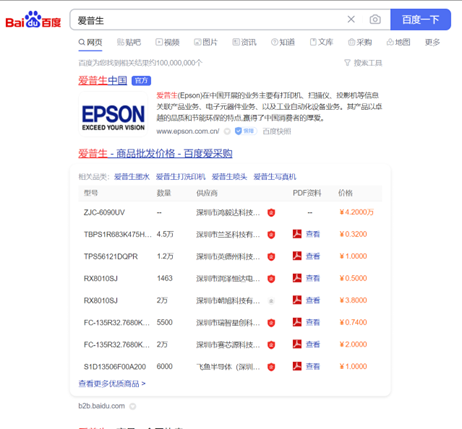Click the small circle icon after epson.com.cn
This screenshot has width=462, height=429.
[227, 131]
